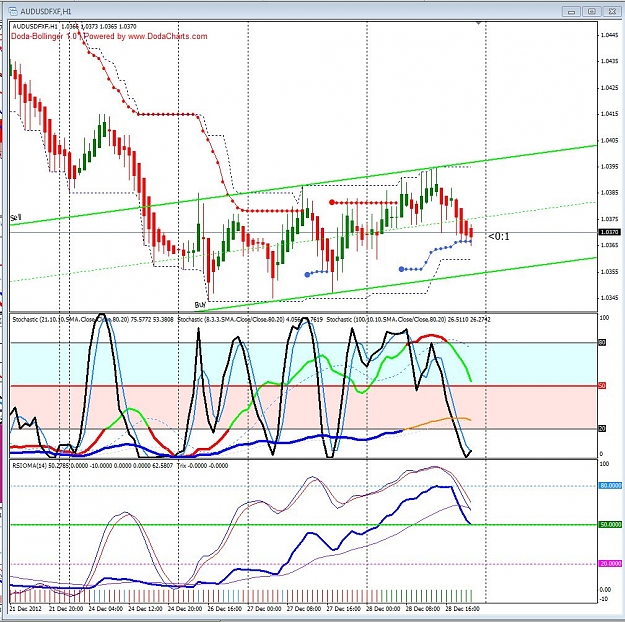
Task: Click the 1.0415 price axis label
Action: (609, 114)
